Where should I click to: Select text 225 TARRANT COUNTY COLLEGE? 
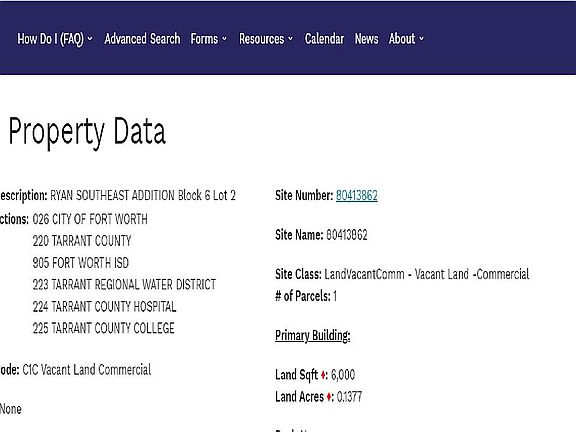pyautogui.click(x=104, y=328)
